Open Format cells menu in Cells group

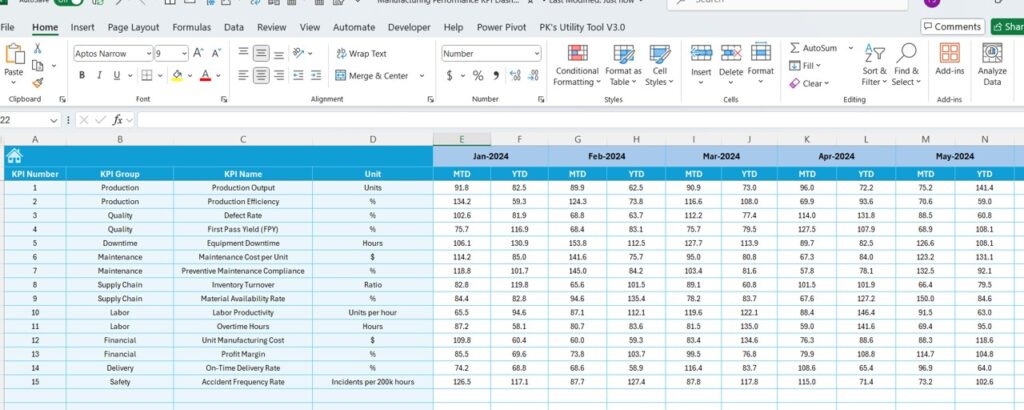[761, 65]
